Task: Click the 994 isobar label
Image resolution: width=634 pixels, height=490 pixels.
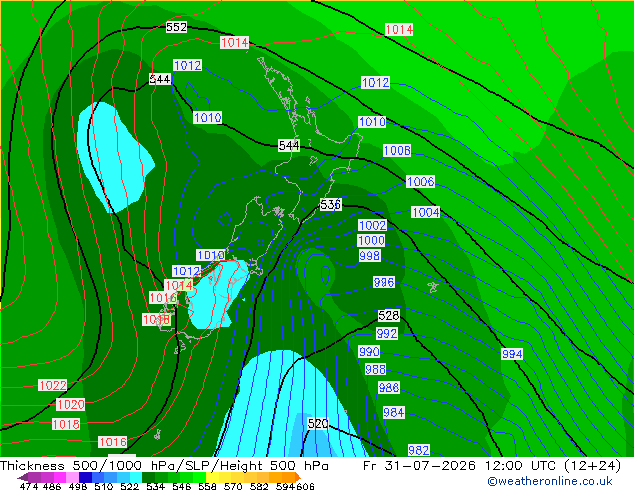Action: point(512,354)
